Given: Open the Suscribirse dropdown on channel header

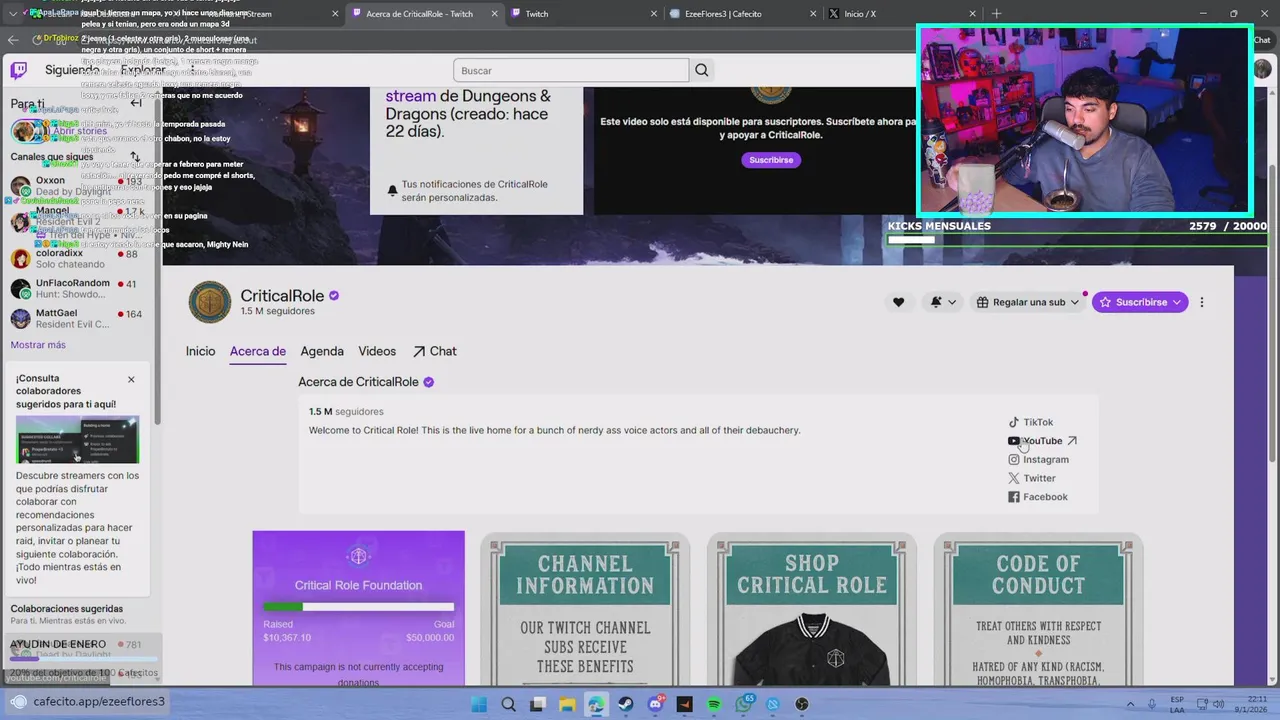Looking at the screenshot, I should tap(1140, 302).
